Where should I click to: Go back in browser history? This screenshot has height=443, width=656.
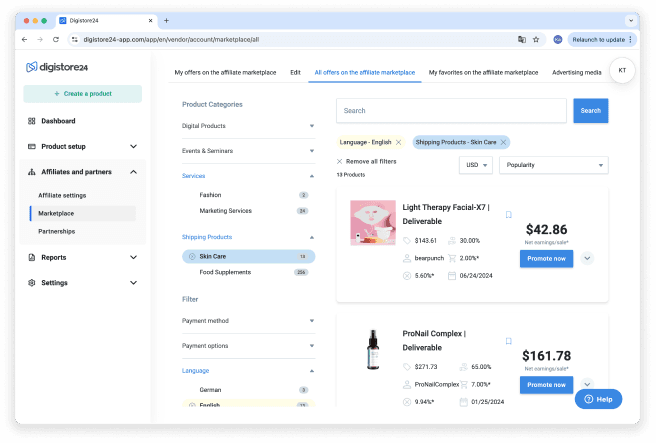tap(25, 39)
